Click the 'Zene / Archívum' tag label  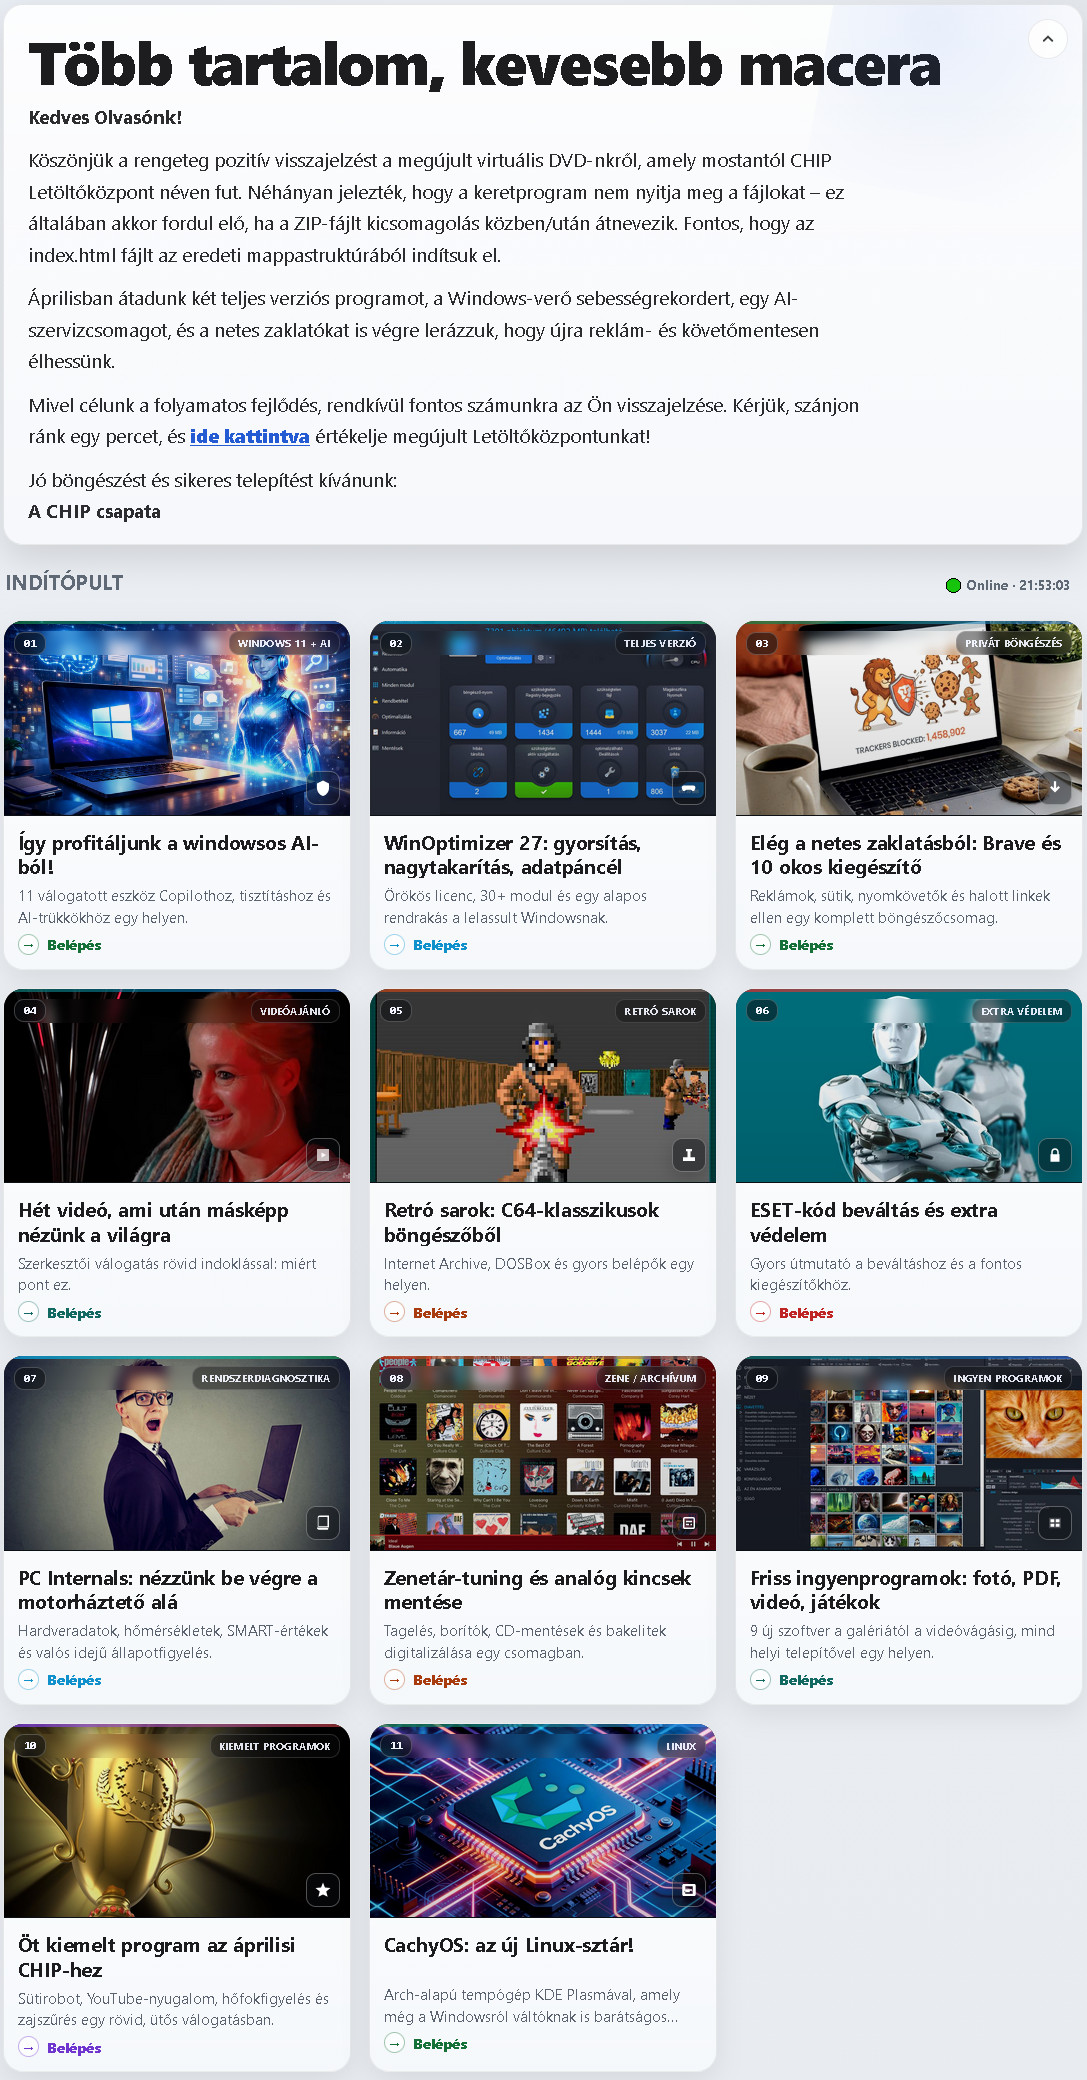click(x=649, y=1378)
